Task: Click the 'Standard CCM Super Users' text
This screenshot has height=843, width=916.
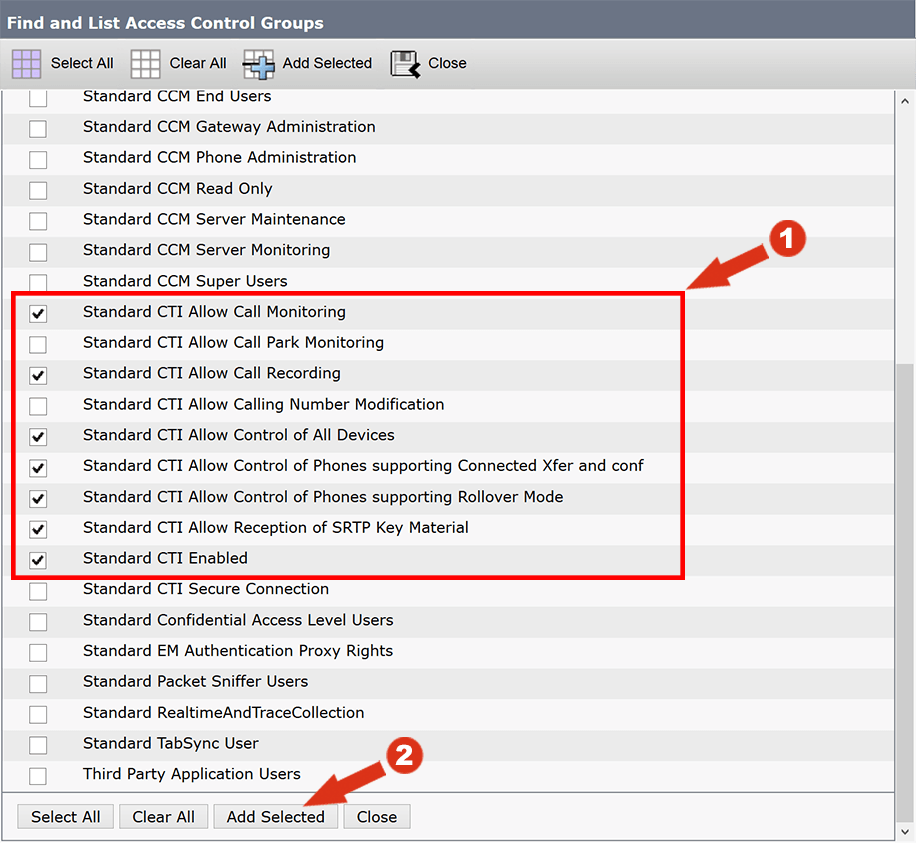Action: [x=185, y=282]
